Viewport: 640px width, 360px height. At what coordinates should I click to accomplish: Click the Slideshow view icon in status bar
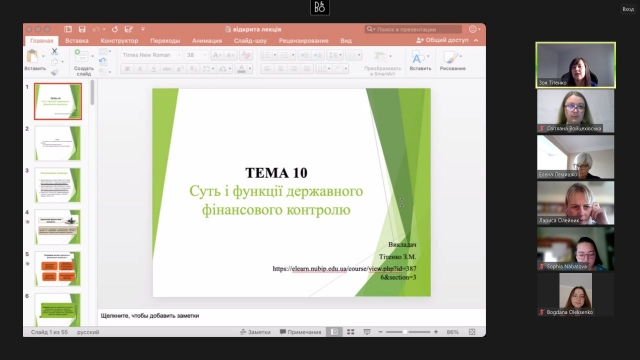click(367, 332)
